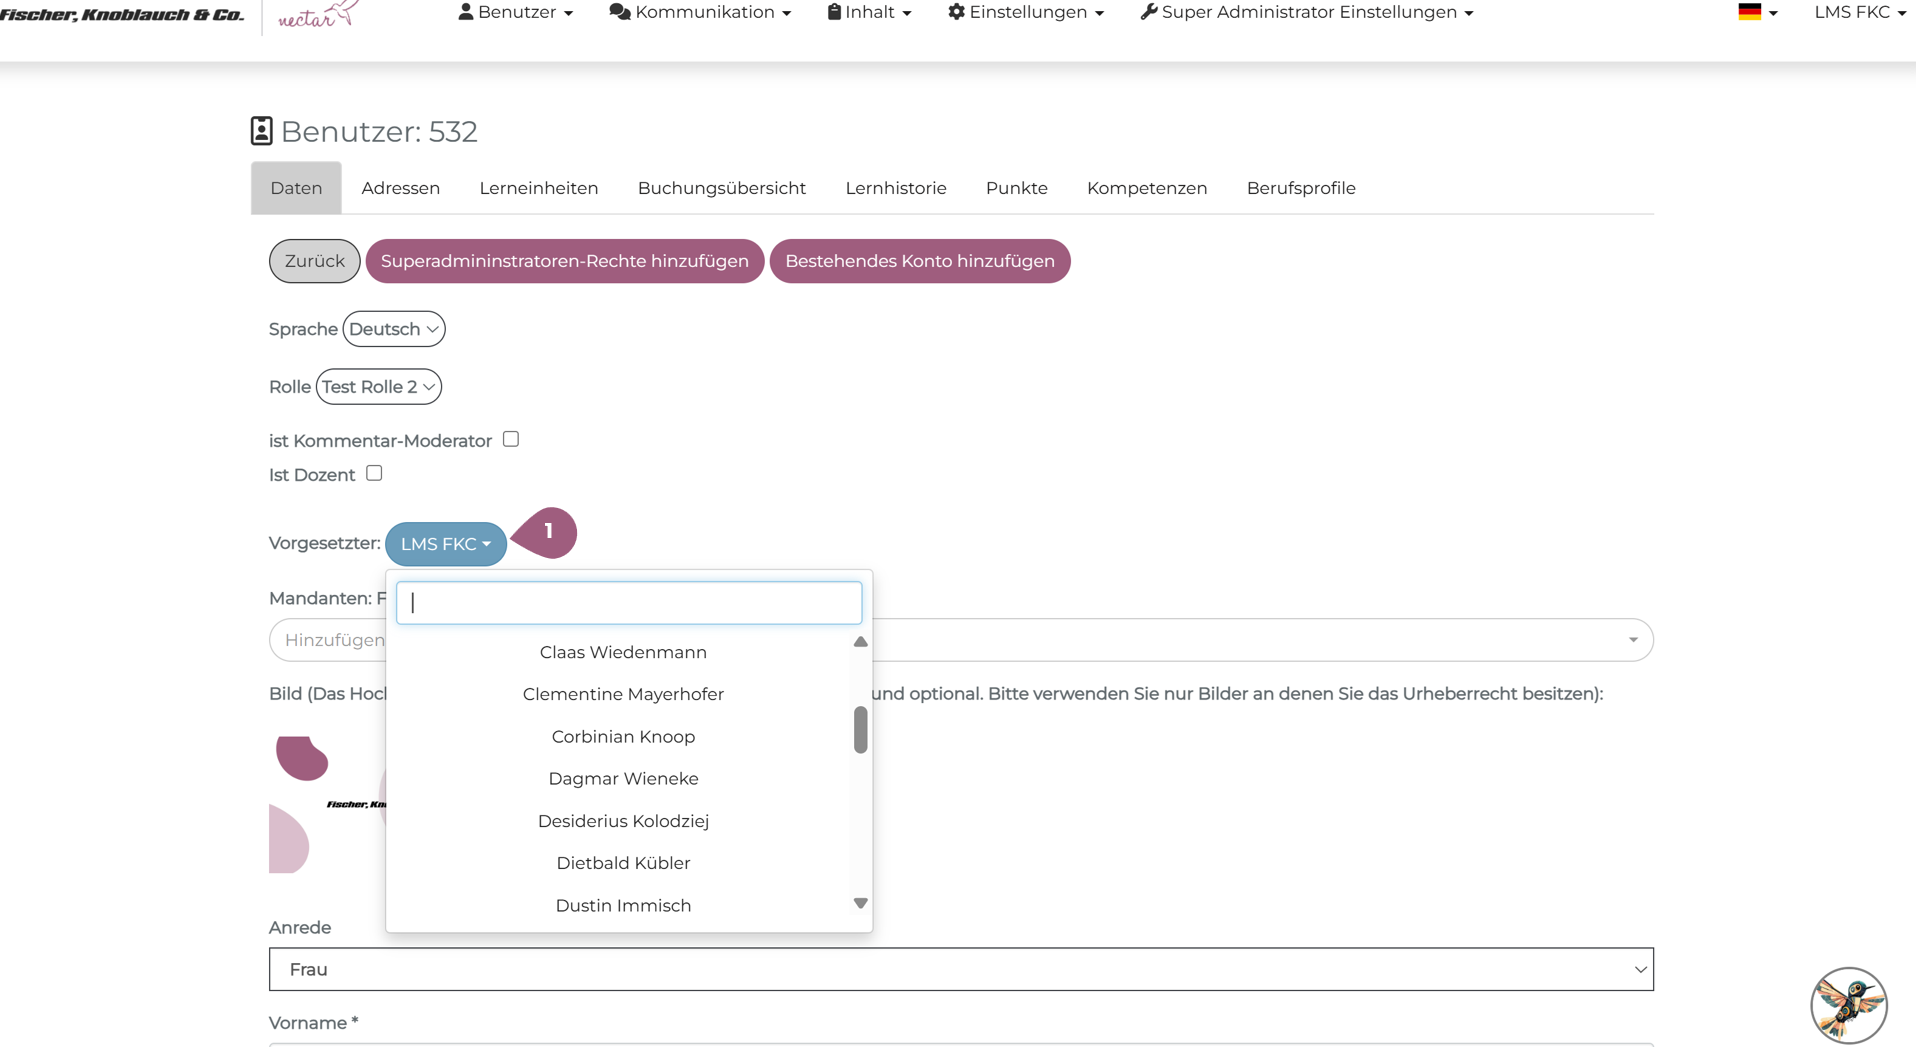Click the German flag language icon

(1749, 12)
